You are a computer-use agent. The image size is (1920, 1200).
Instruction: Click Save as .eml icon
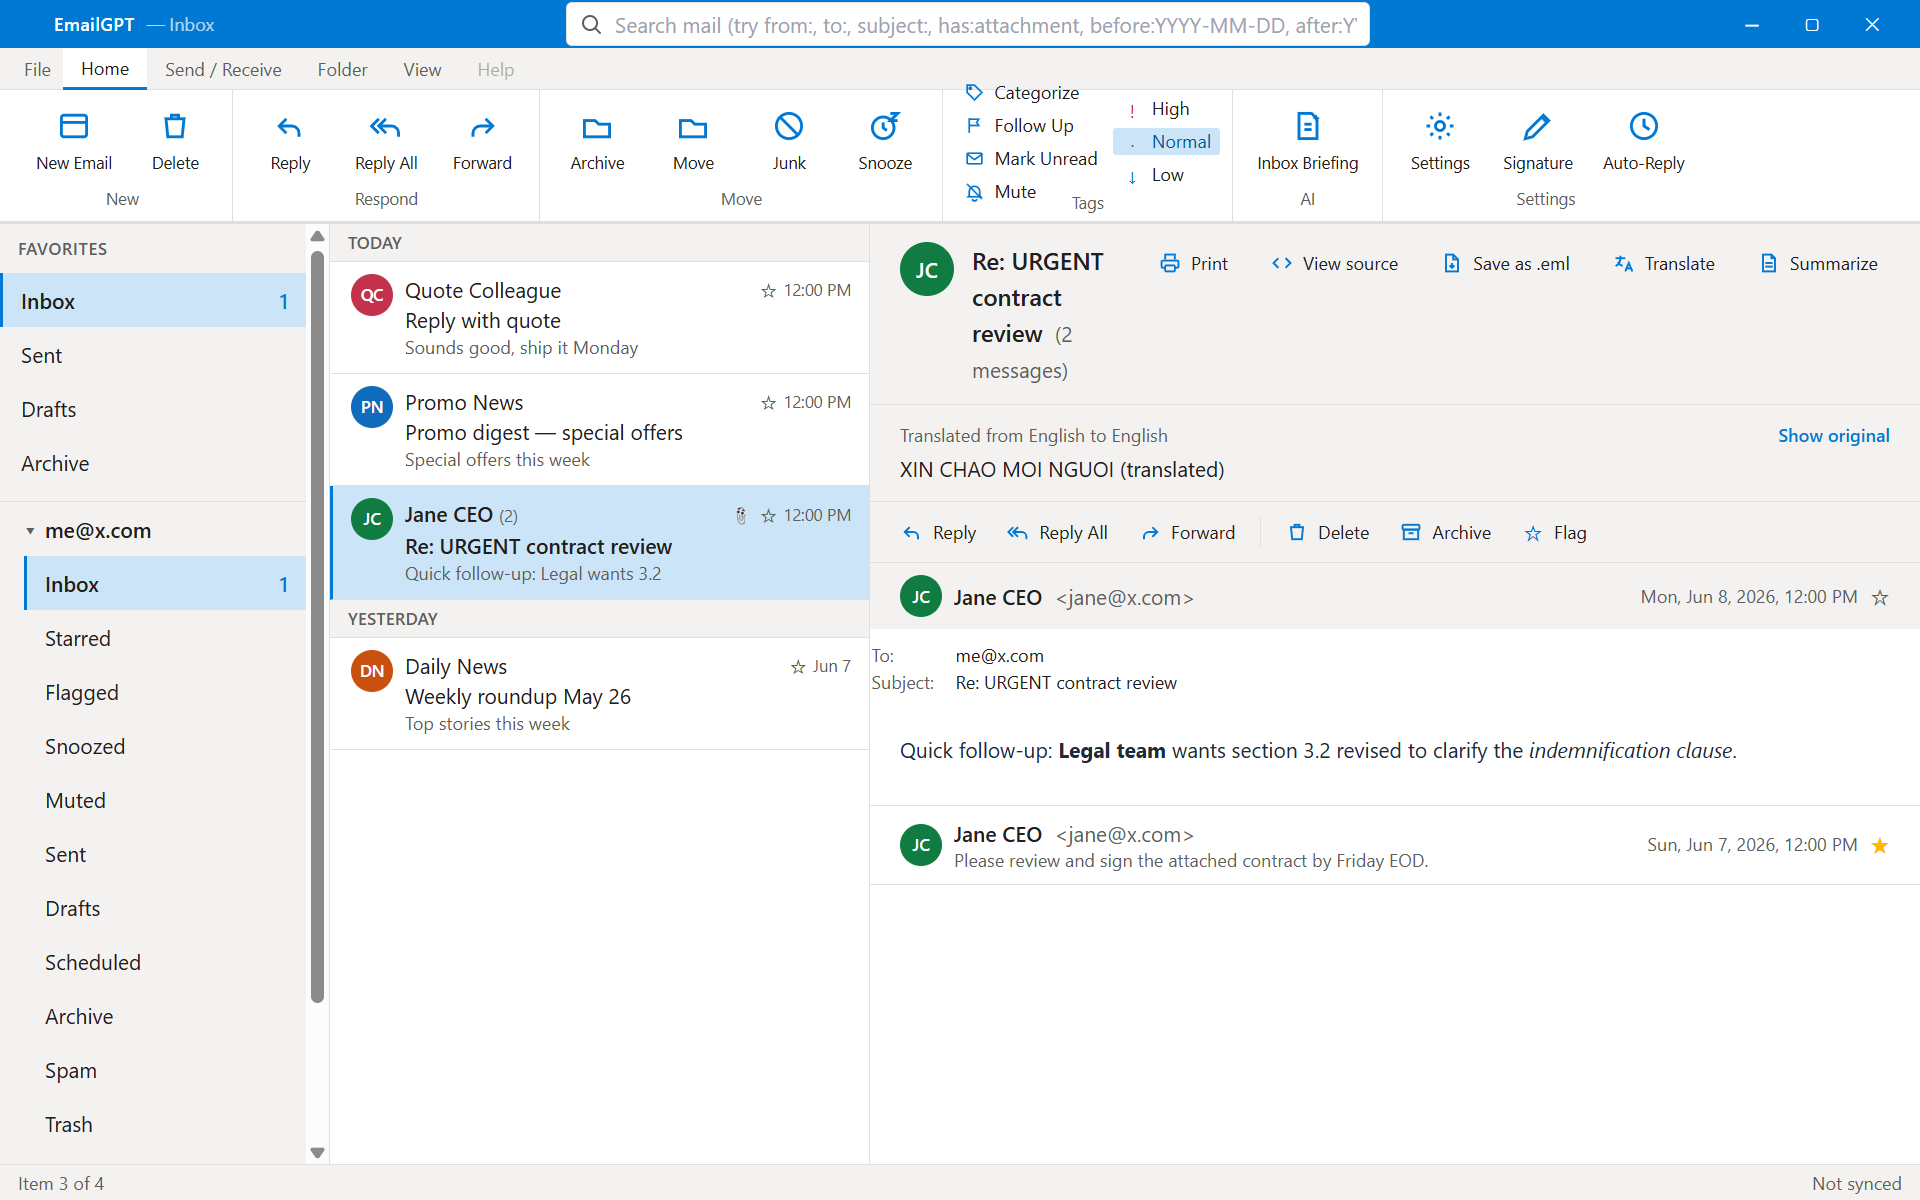pos(1452,264)
